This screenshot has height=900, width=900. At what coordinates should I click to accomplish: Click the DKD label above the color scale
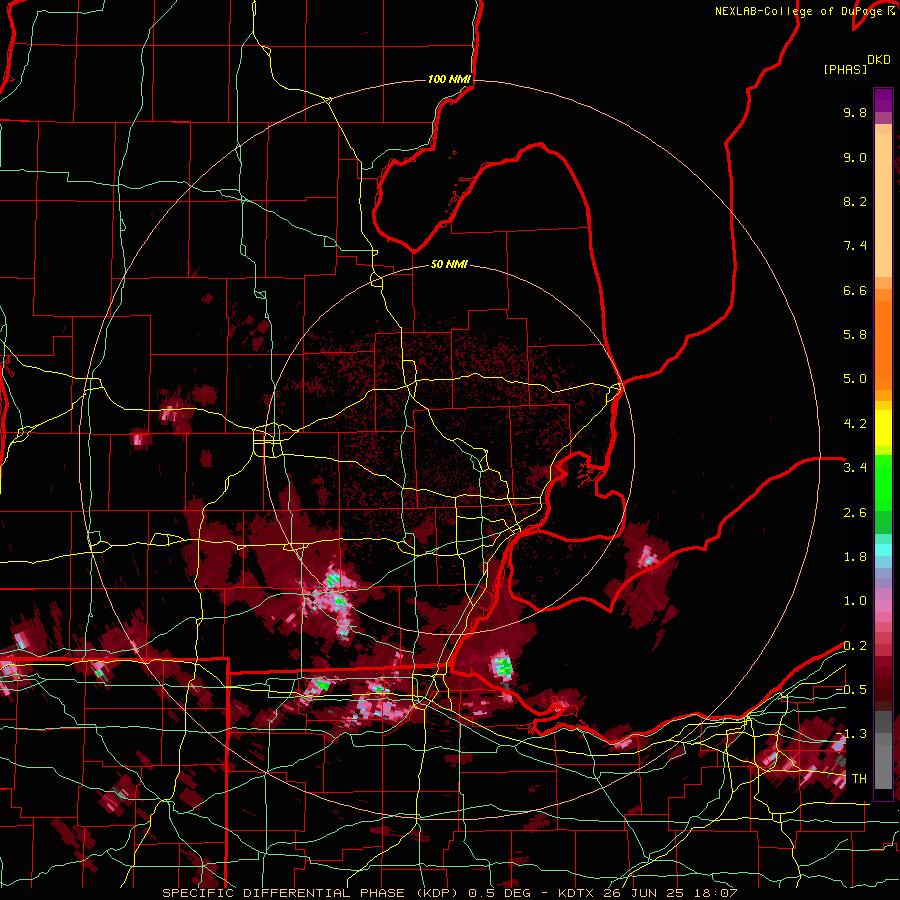(x=879, y=60)
